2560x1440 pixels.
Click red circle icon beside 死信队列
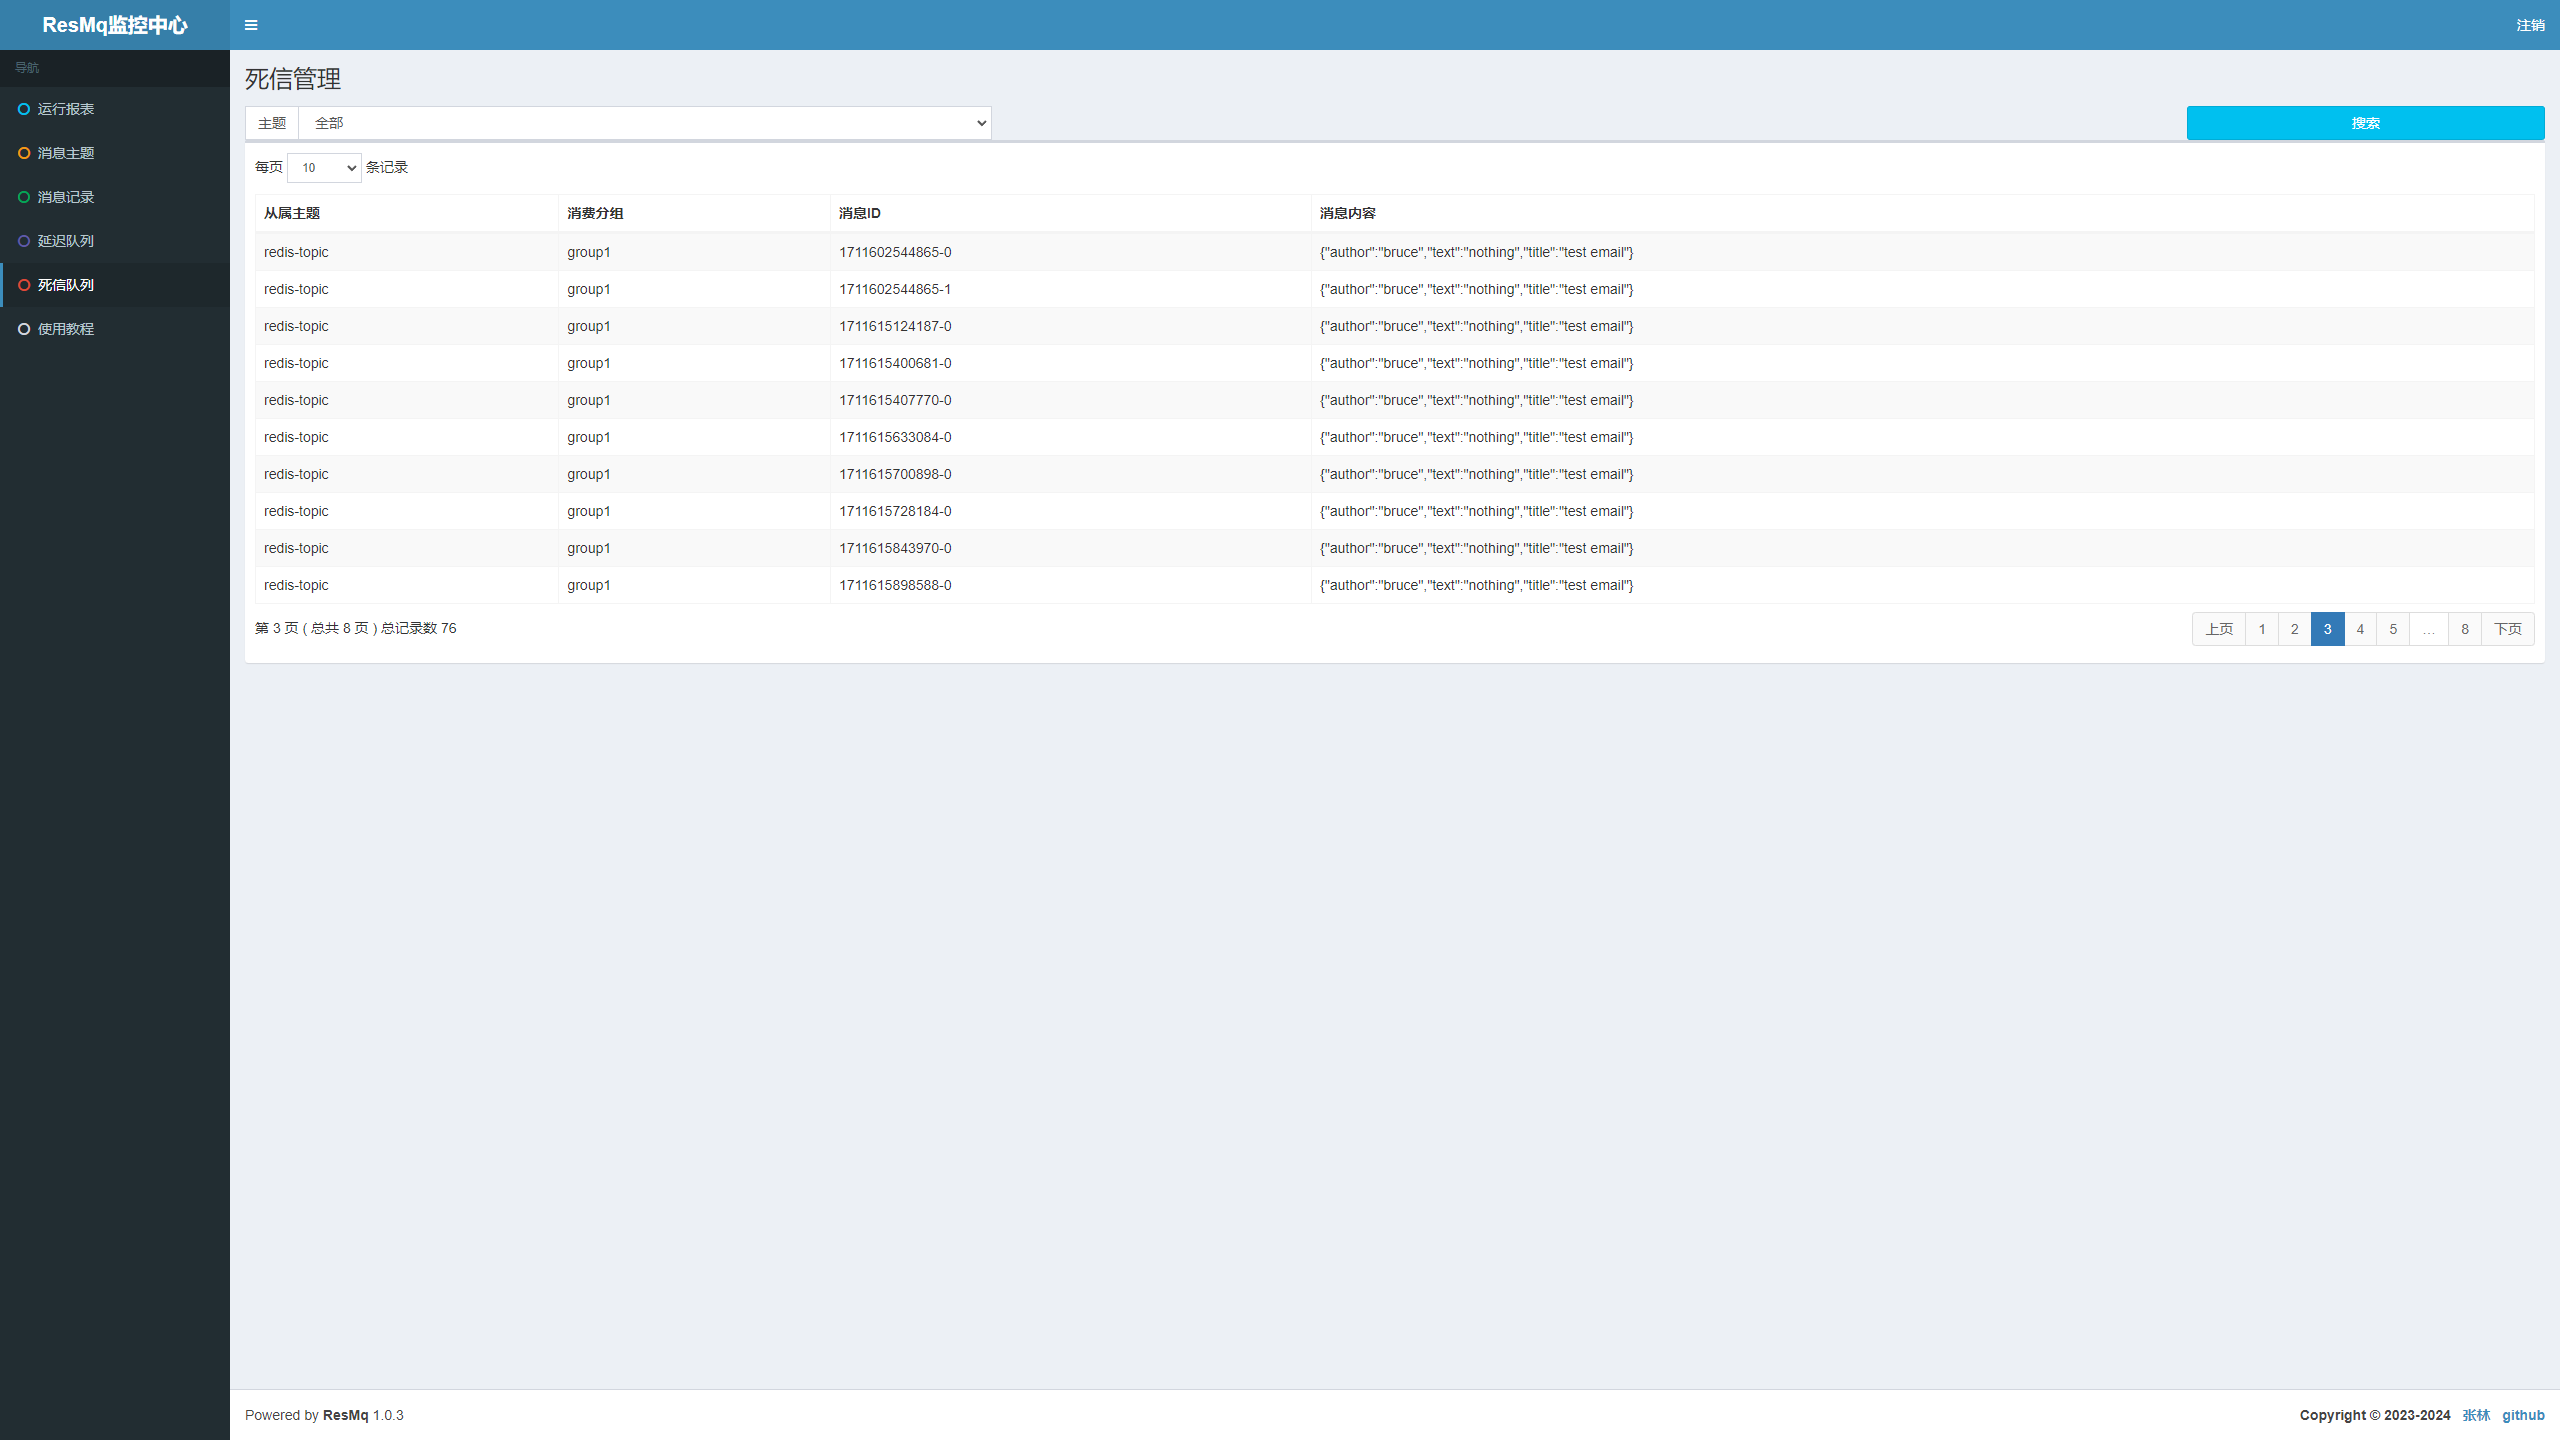pyautogui.click(x=24, y=285)
